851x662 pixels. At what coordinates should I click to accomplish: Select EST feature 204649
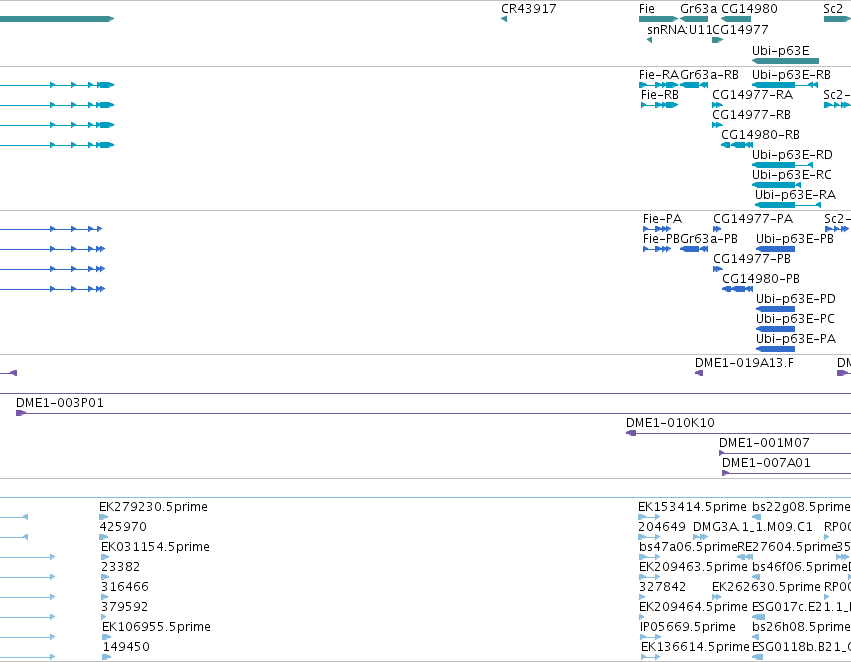[x=649, y=537]
